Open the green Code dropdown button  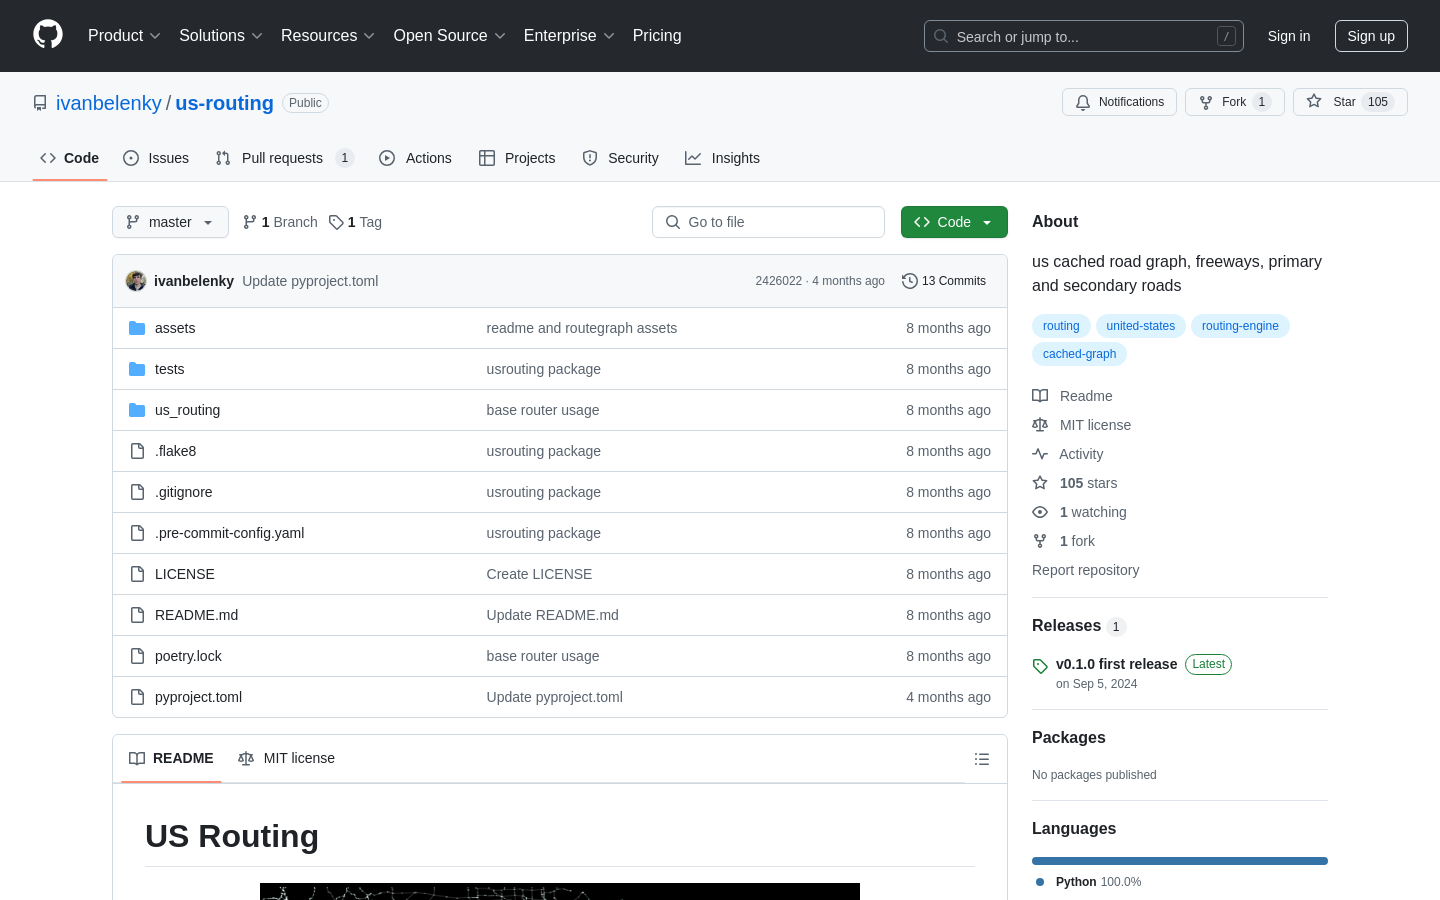tap(954, 222)
